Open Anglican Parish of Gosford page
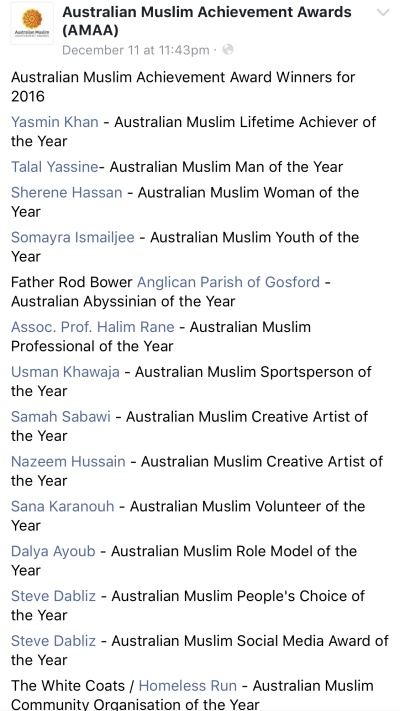Image resolution: width=400 pixels, height=711 pixels. [229, 282]
